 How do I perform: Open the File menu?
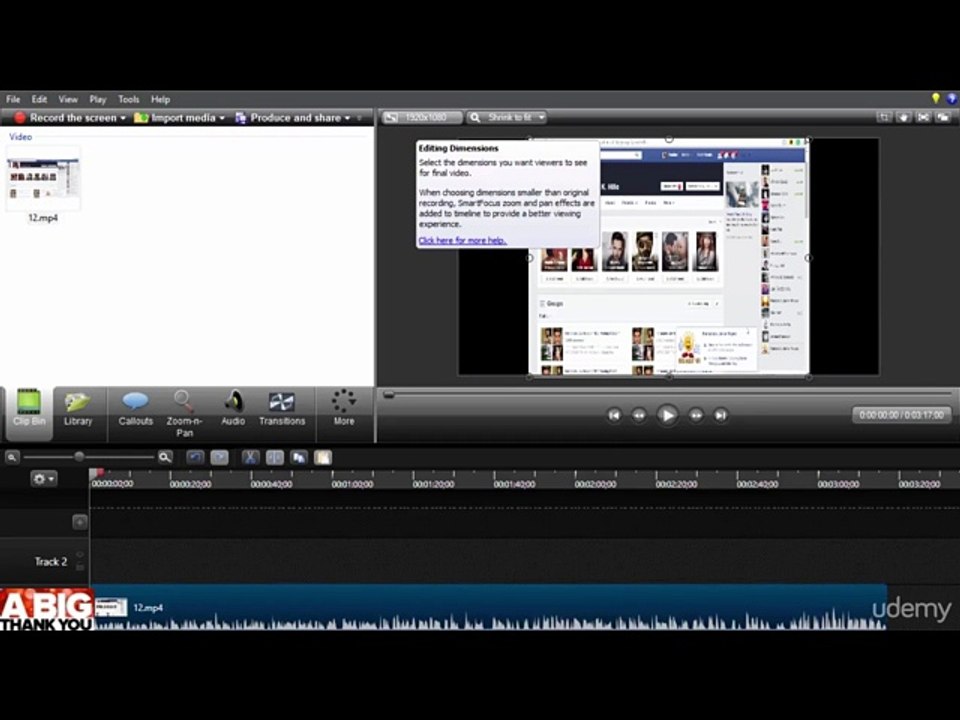pos(13,99)
